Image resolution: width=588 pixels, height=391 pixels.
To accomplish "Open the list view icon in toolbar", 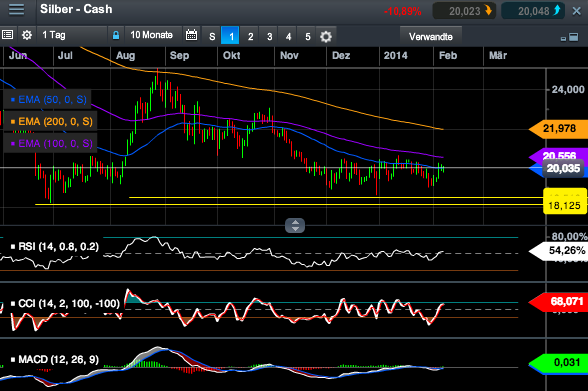I will (8, 35).
